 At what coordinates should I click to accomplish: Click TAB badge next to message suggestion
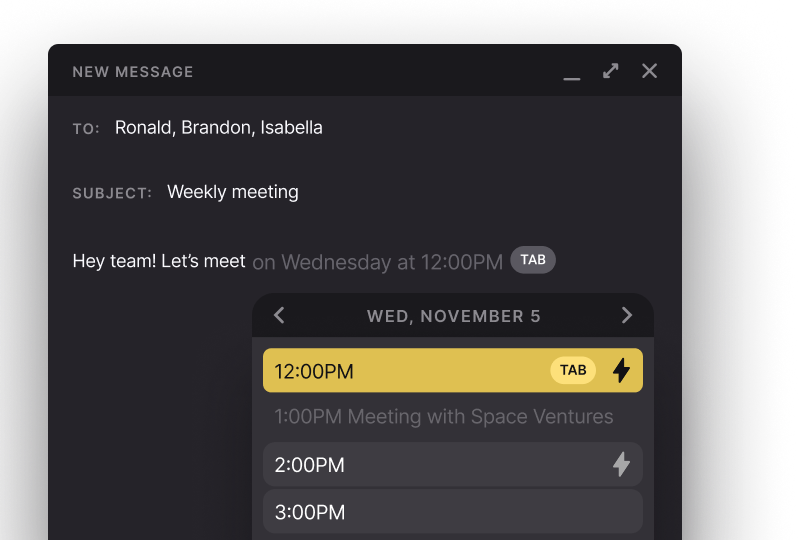(x=533, y=260)
